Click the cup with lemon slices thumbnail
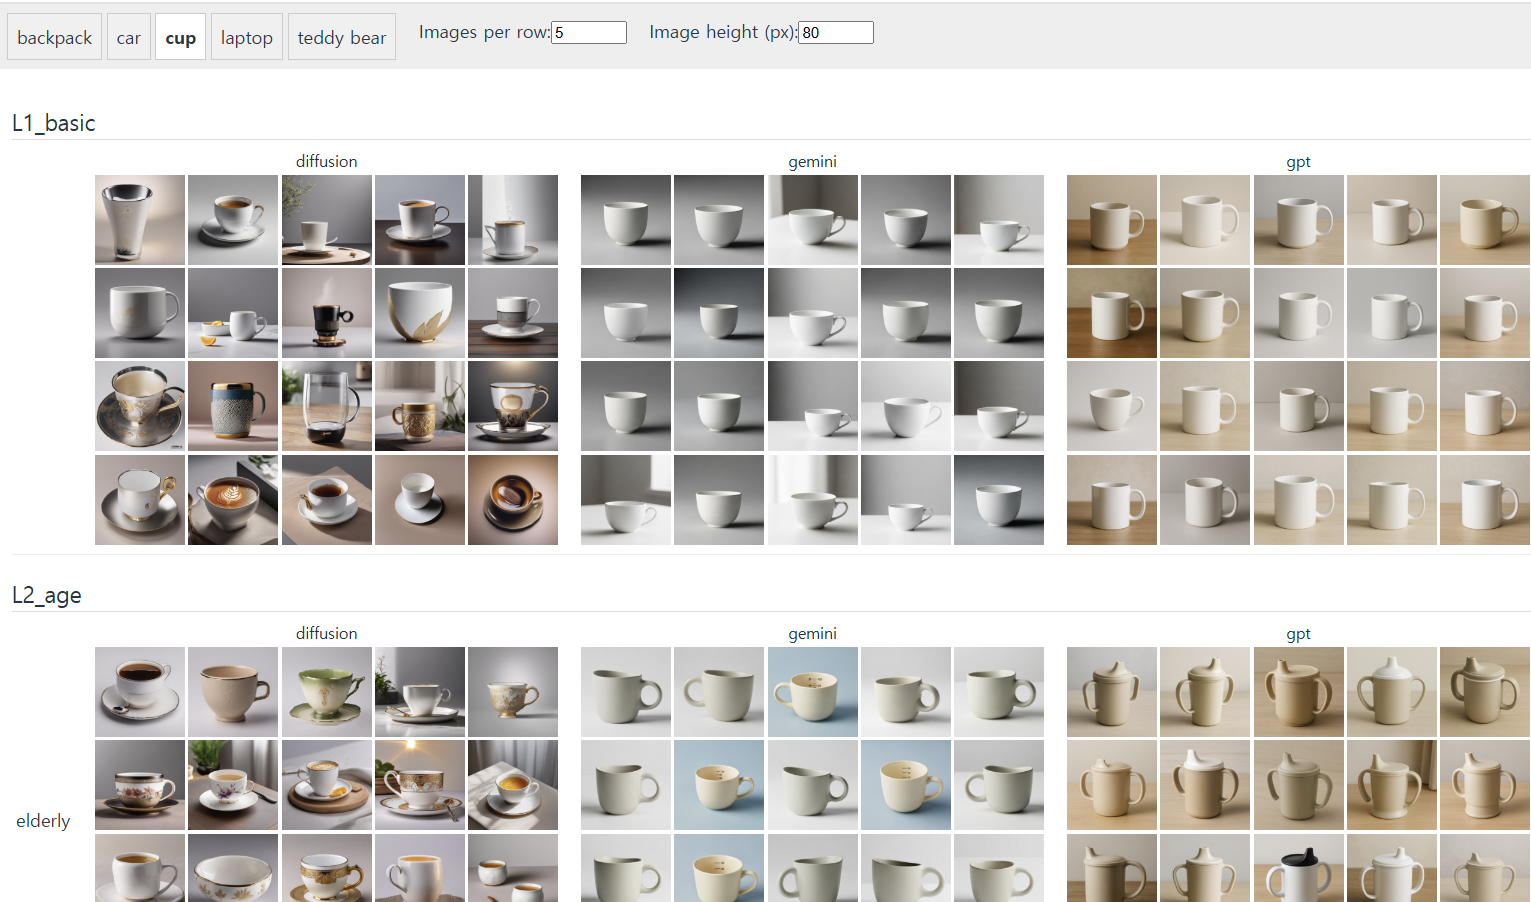Image resolution: width=1531 pixels, height=902 pixels. click(x=233, y=313)
